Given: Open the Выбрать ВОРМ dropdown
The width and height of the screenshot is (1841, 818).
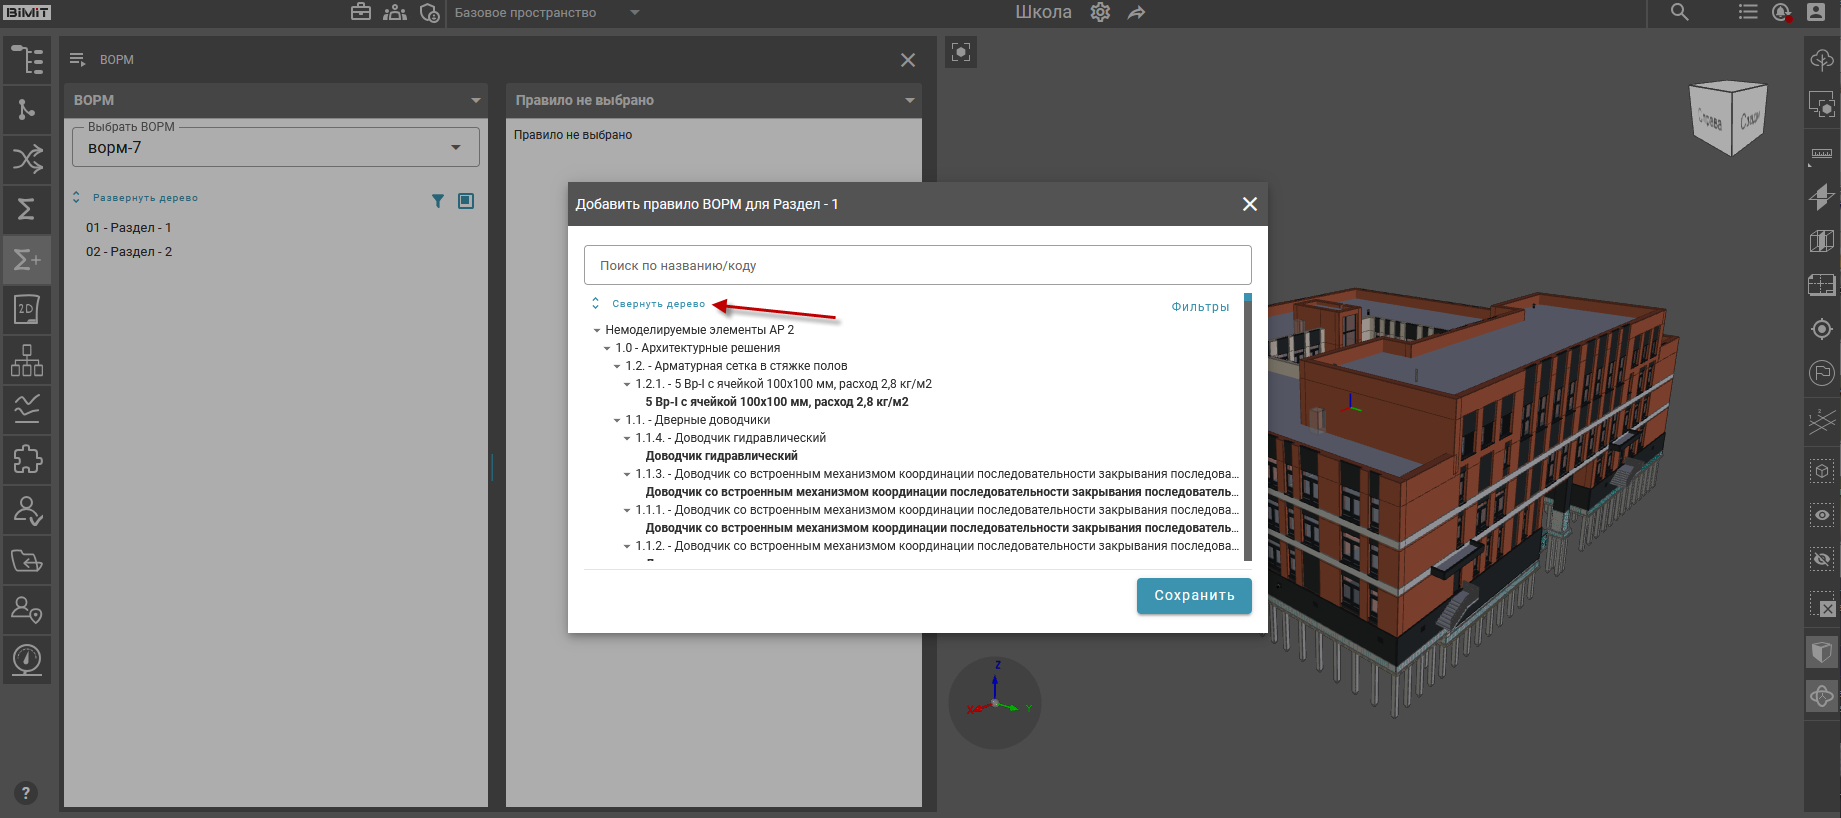Looking at the screenshot, I should coord(275,148).
